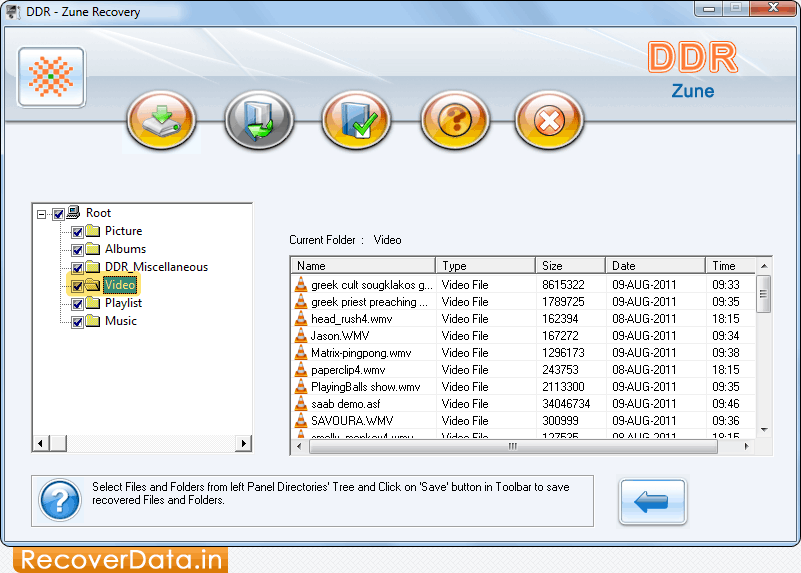Image resolution: width=801 pixels, height=573 pixels.
Task: Uncheck the DDR_Miscellaneous checkbox
Action: [x=77, y=268]
